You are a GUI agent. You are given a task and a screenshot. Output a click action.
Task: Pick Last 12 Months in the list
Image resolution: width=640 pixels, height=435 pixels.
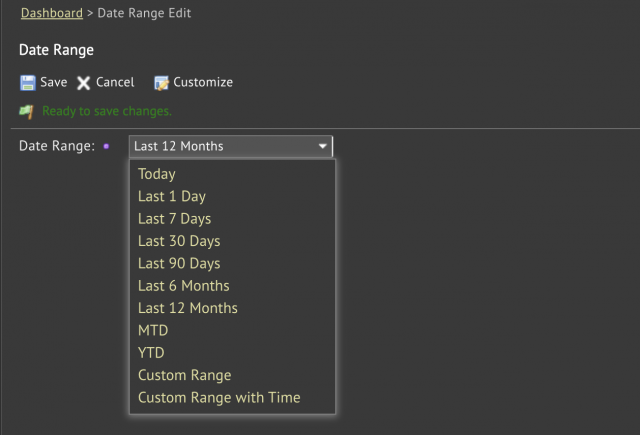[x=188, y=308]
